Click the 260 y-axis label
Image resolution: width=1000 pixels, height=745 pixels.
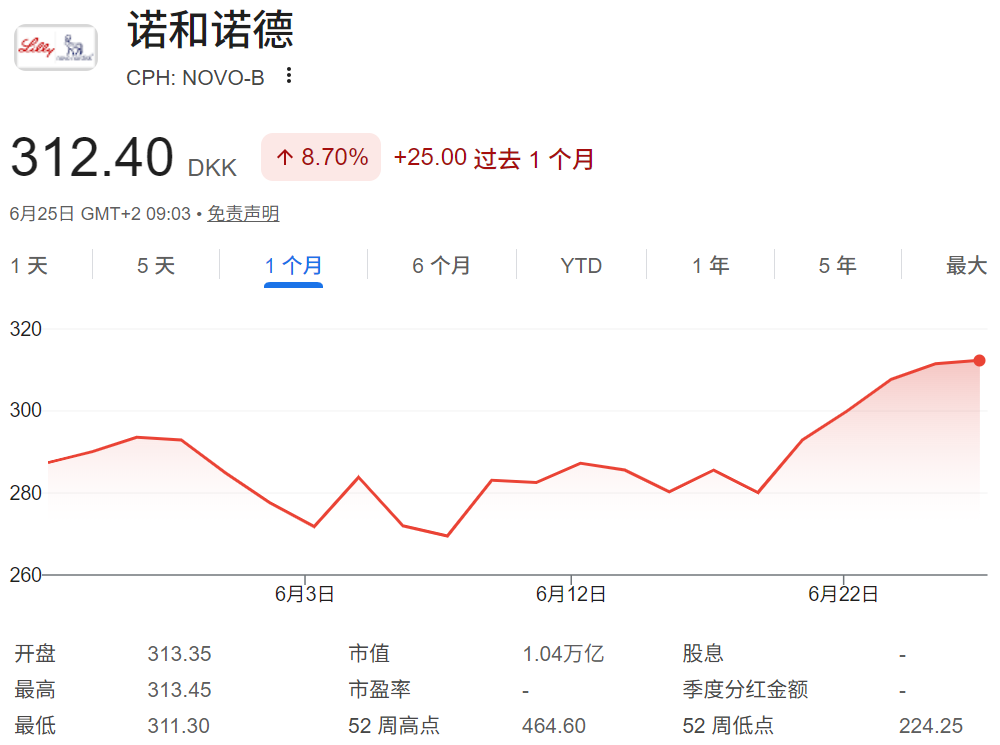pos(26,575)
